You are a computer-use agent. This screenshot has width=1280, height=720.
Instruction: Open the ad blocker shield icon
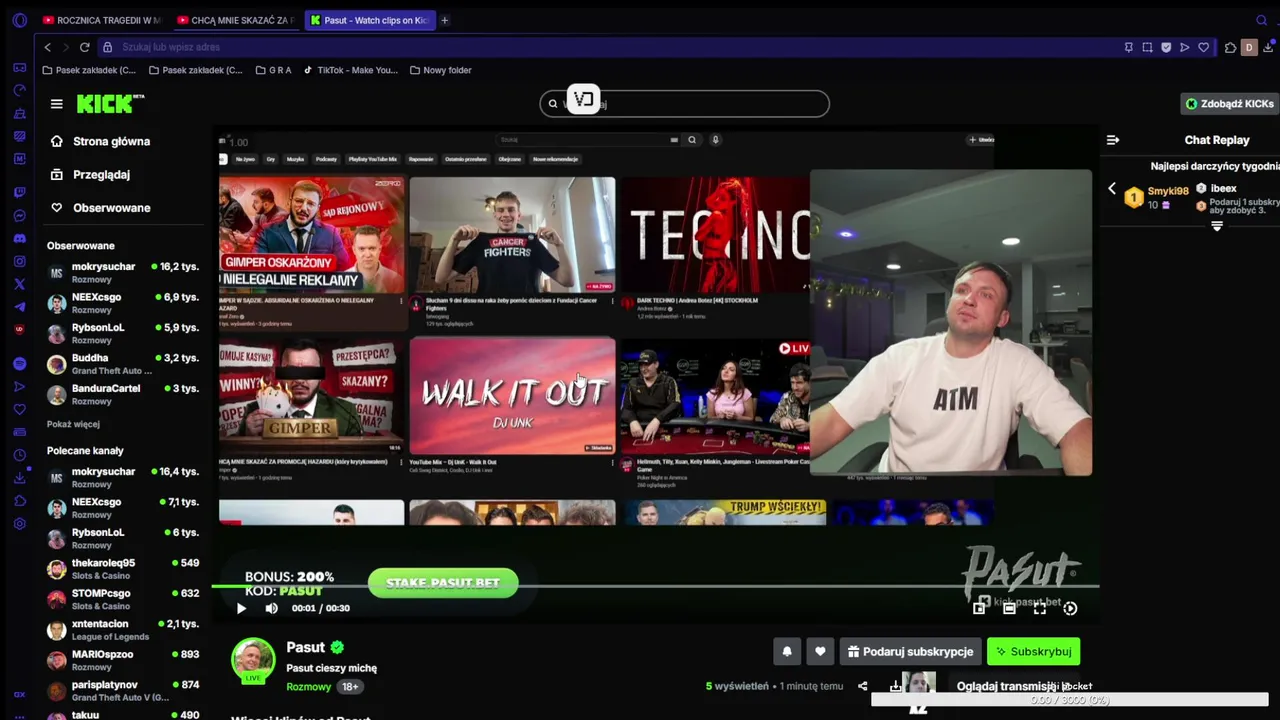tap(1166, 47)
